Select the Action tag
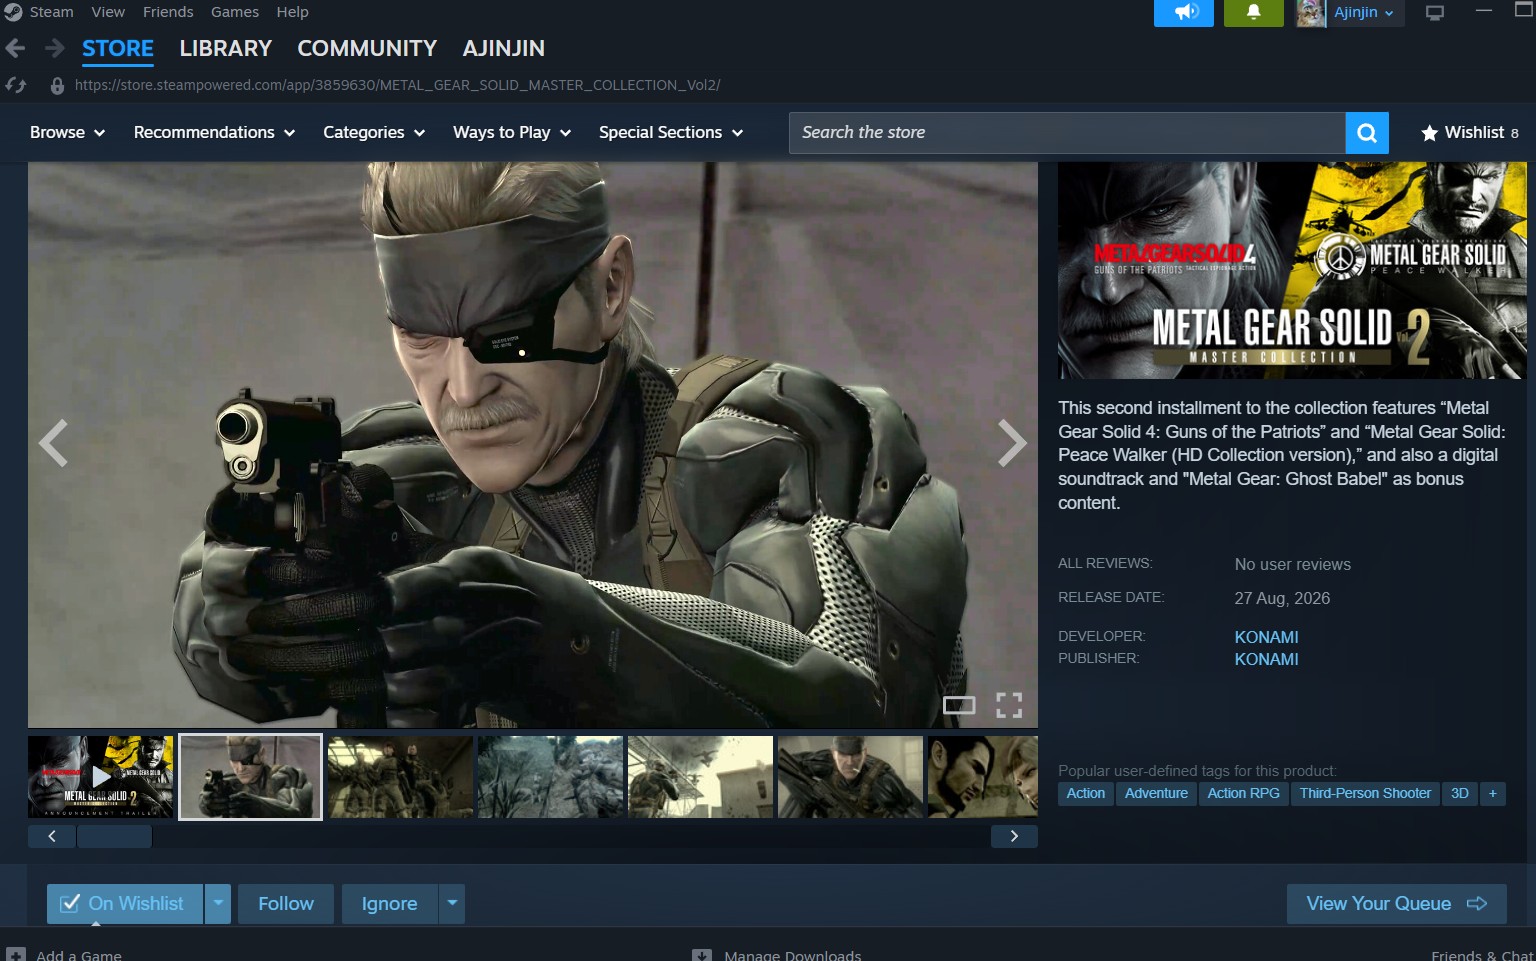Viewport: 1536px width, 961px height. (1086, 793)
